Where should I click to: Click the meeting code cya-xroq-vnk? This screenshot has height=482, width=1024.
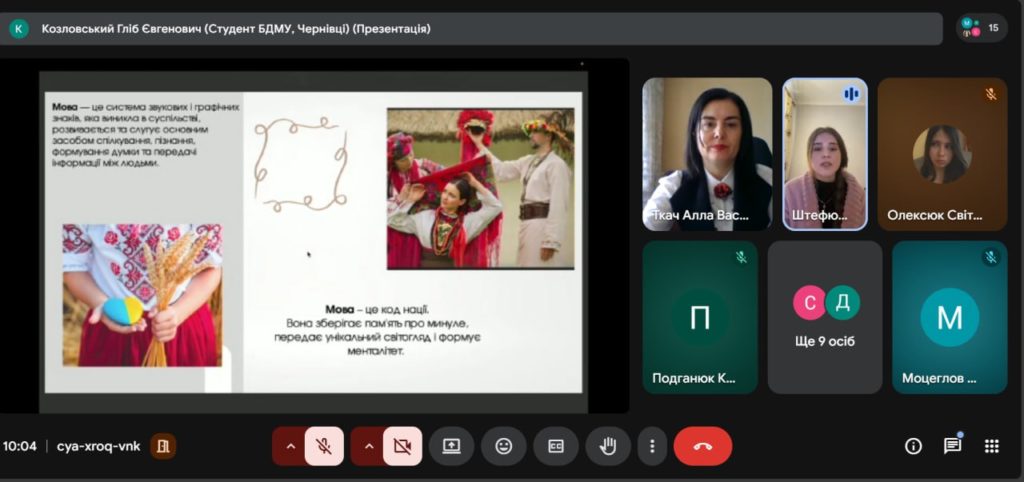click(x=97, y=446)
